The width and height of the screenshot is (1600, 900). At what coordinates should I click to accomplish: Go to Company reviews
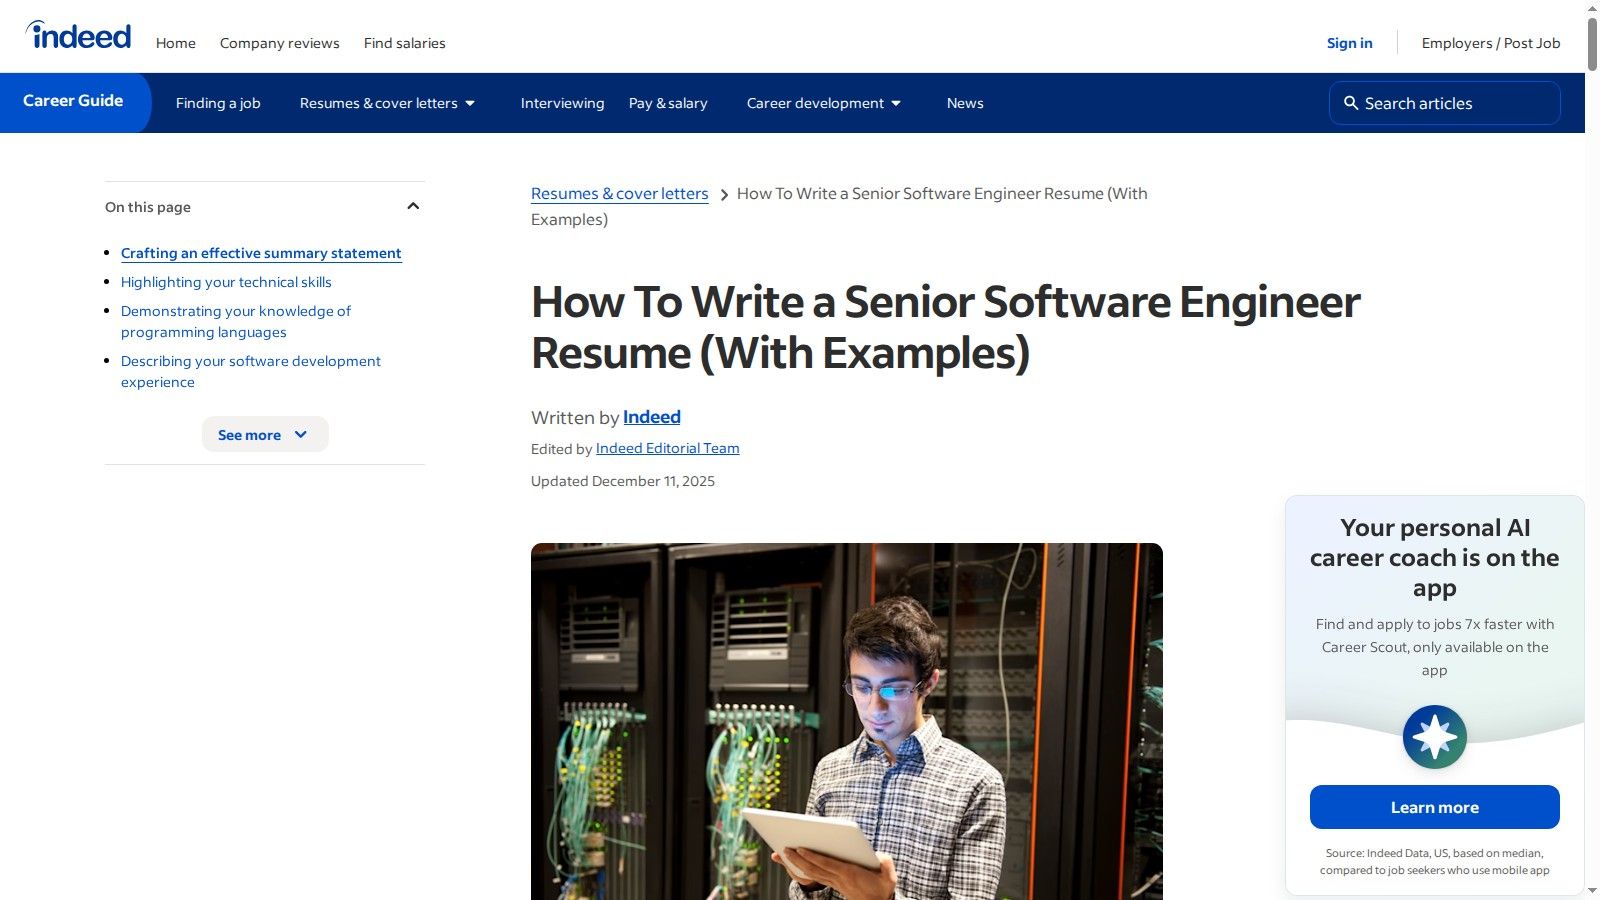pyautogui.click(x=279, y=43)
